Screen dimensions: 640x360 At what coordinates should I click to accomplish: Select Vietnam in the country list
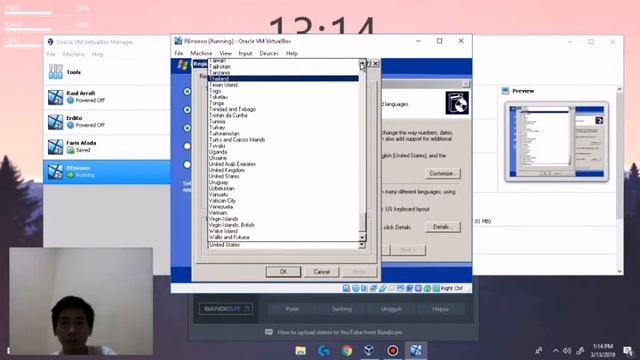click(283, 213)
